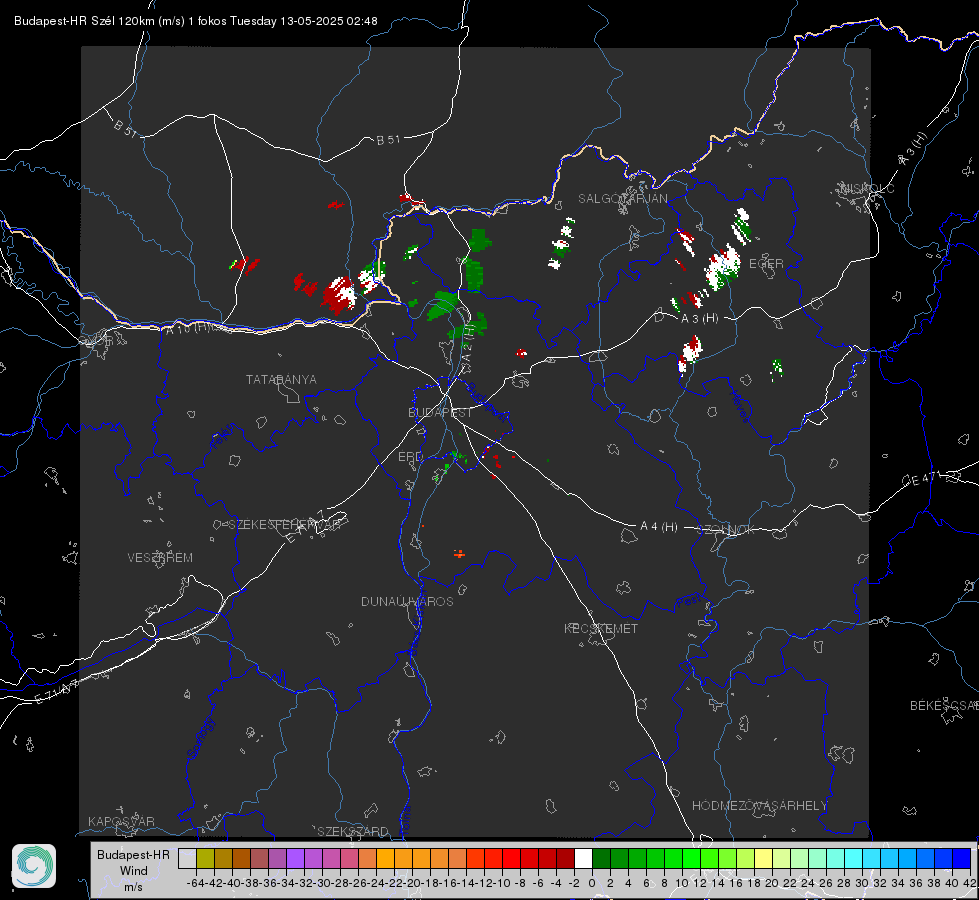Select the light gray first legend swatch
Viewport: 979px width, 900px height.
pos(187,858)
